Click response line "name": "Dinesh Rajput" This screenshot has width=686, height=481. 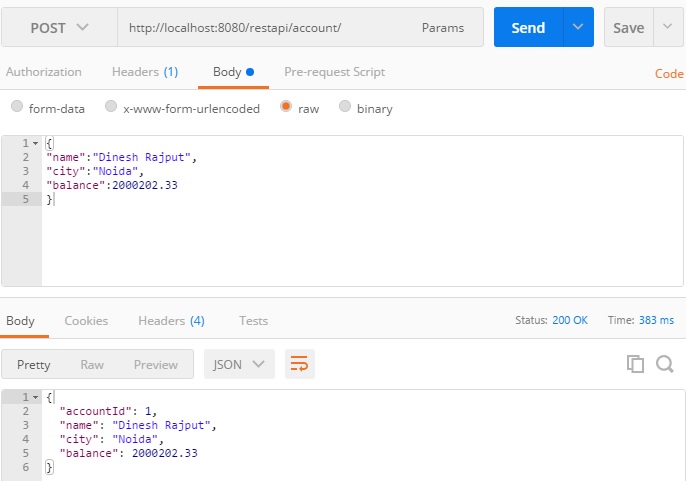click(x=138, y=425)
